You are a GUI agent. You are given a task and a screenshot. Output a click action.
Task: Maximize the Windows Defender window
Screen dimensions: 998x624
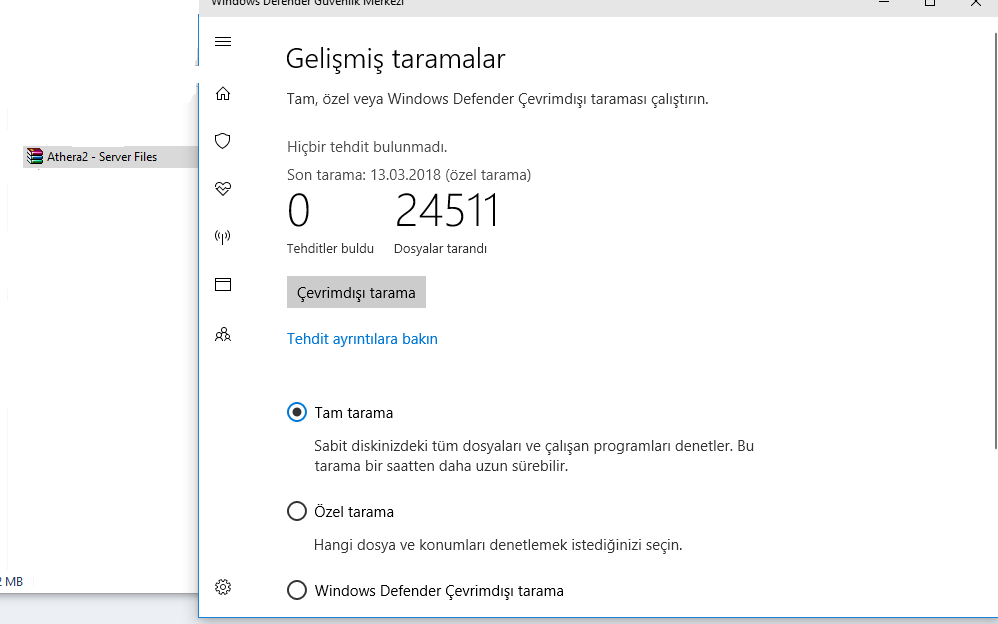(929, 3)
